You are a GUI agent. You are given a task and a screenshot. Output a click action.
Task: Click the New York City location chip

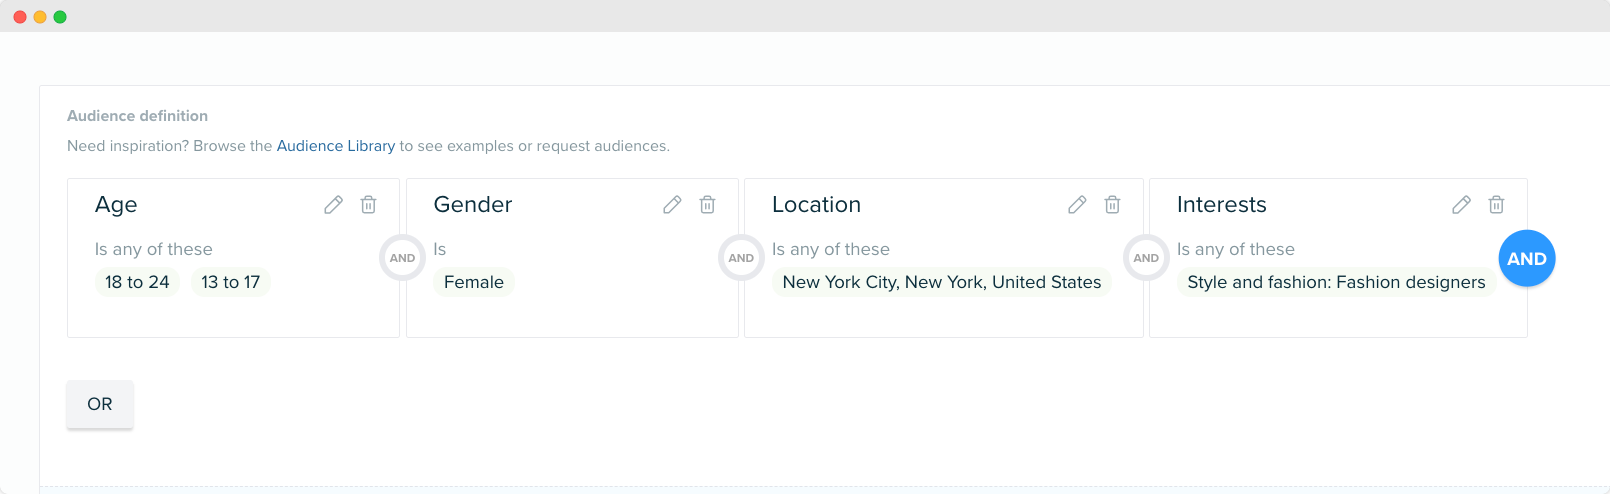[x=941, y=282]
